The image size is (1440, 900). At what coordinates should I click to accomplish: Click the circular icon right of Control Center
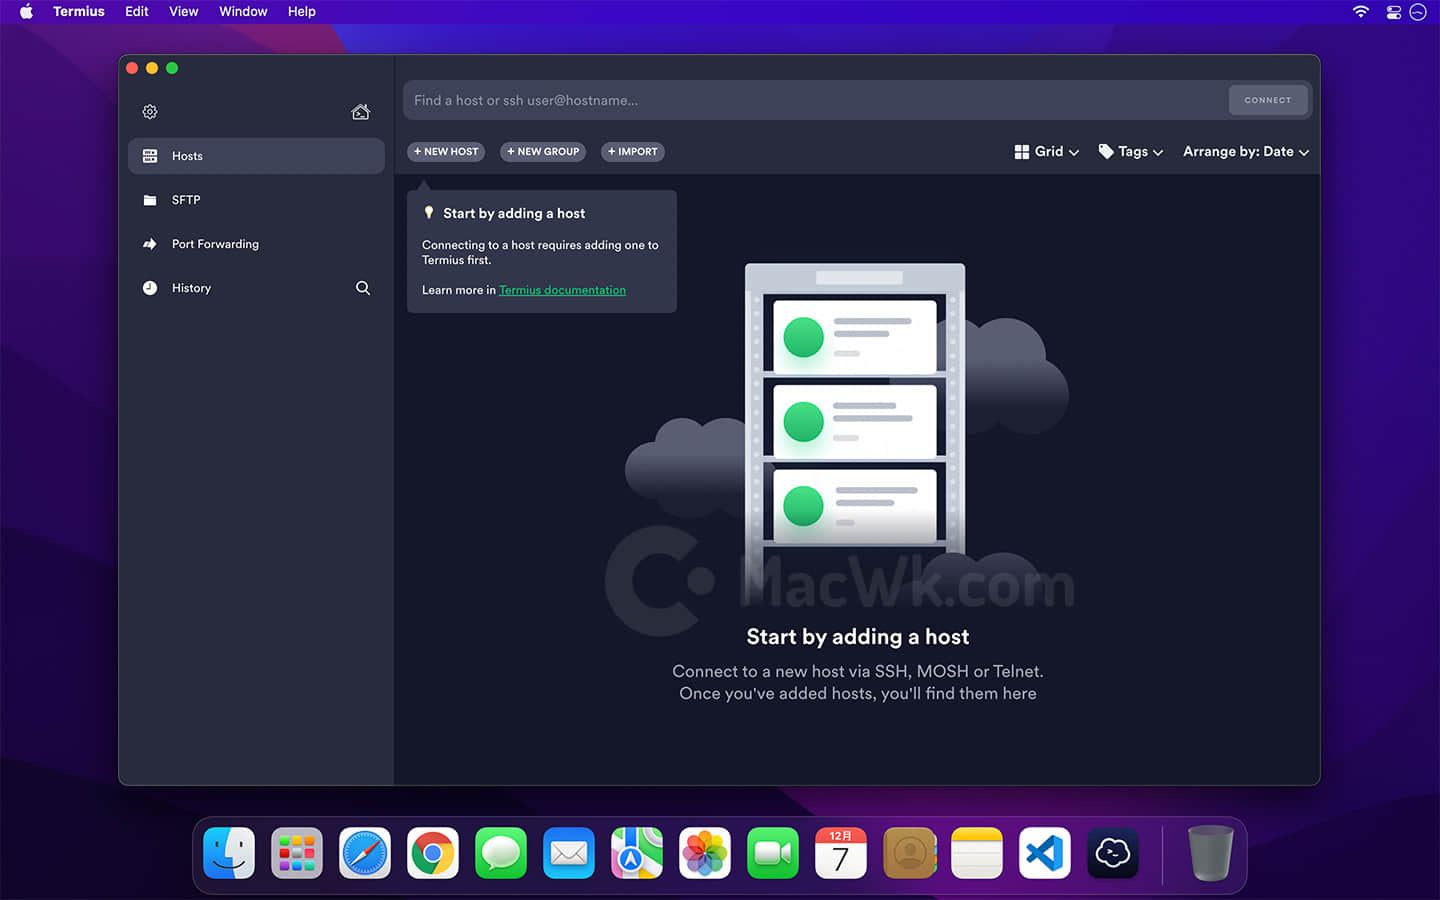click(1418, 12)
